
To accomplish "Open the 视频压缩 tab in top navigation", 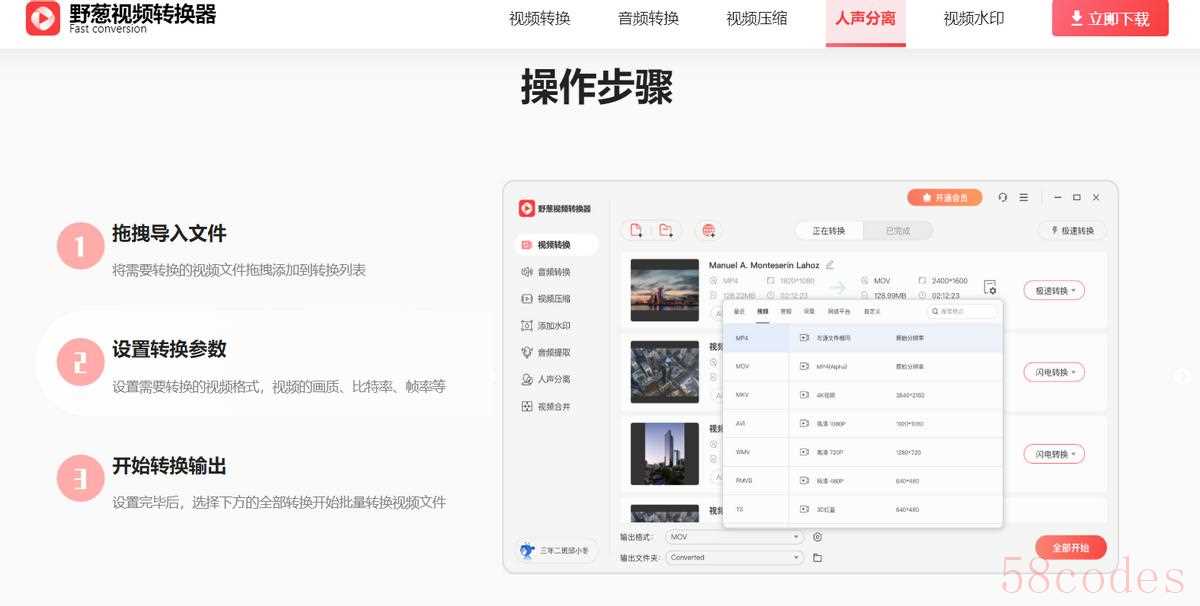I will (756, 18).
